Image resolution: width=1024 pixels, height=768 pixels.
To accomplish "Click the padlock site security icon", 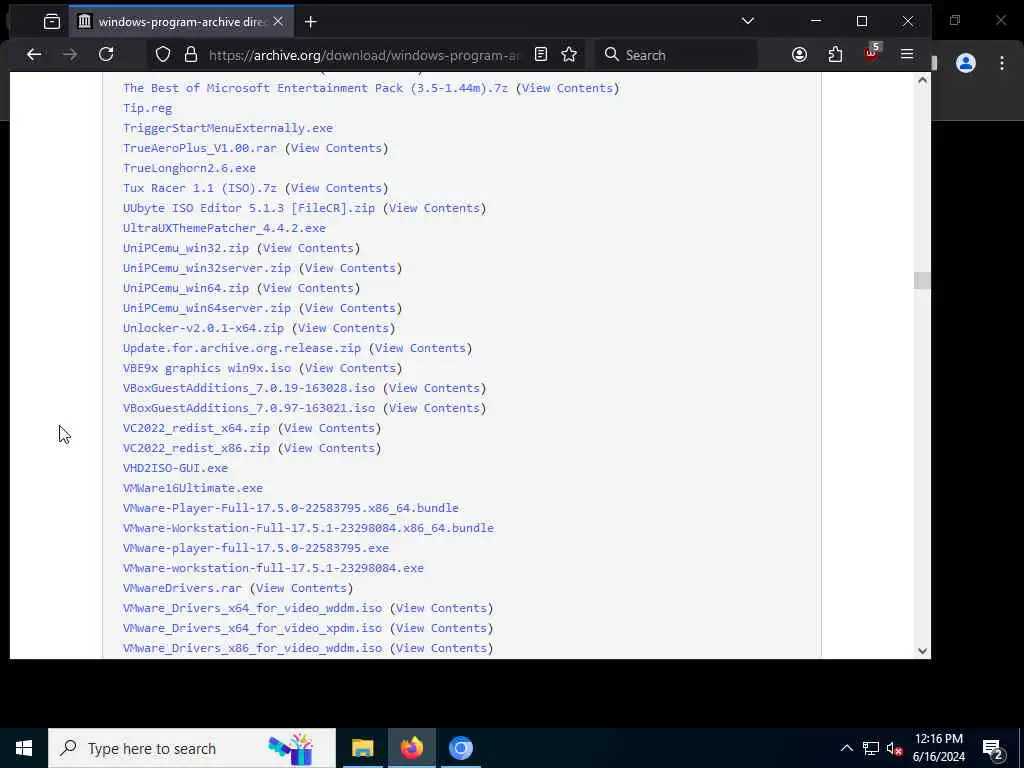I will point(191,55).
